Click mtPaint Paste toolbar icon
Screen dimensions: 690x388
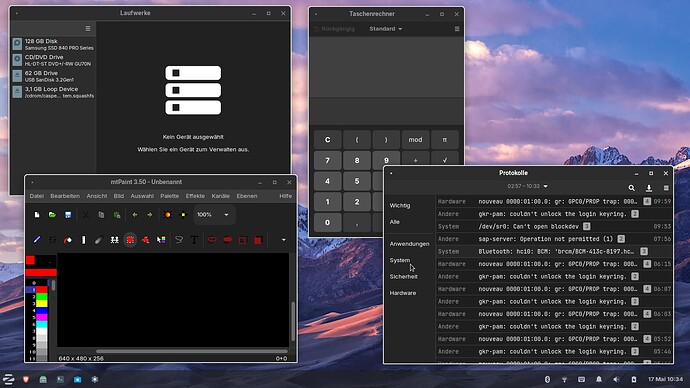pyautogui.click(x=117, y=215)
